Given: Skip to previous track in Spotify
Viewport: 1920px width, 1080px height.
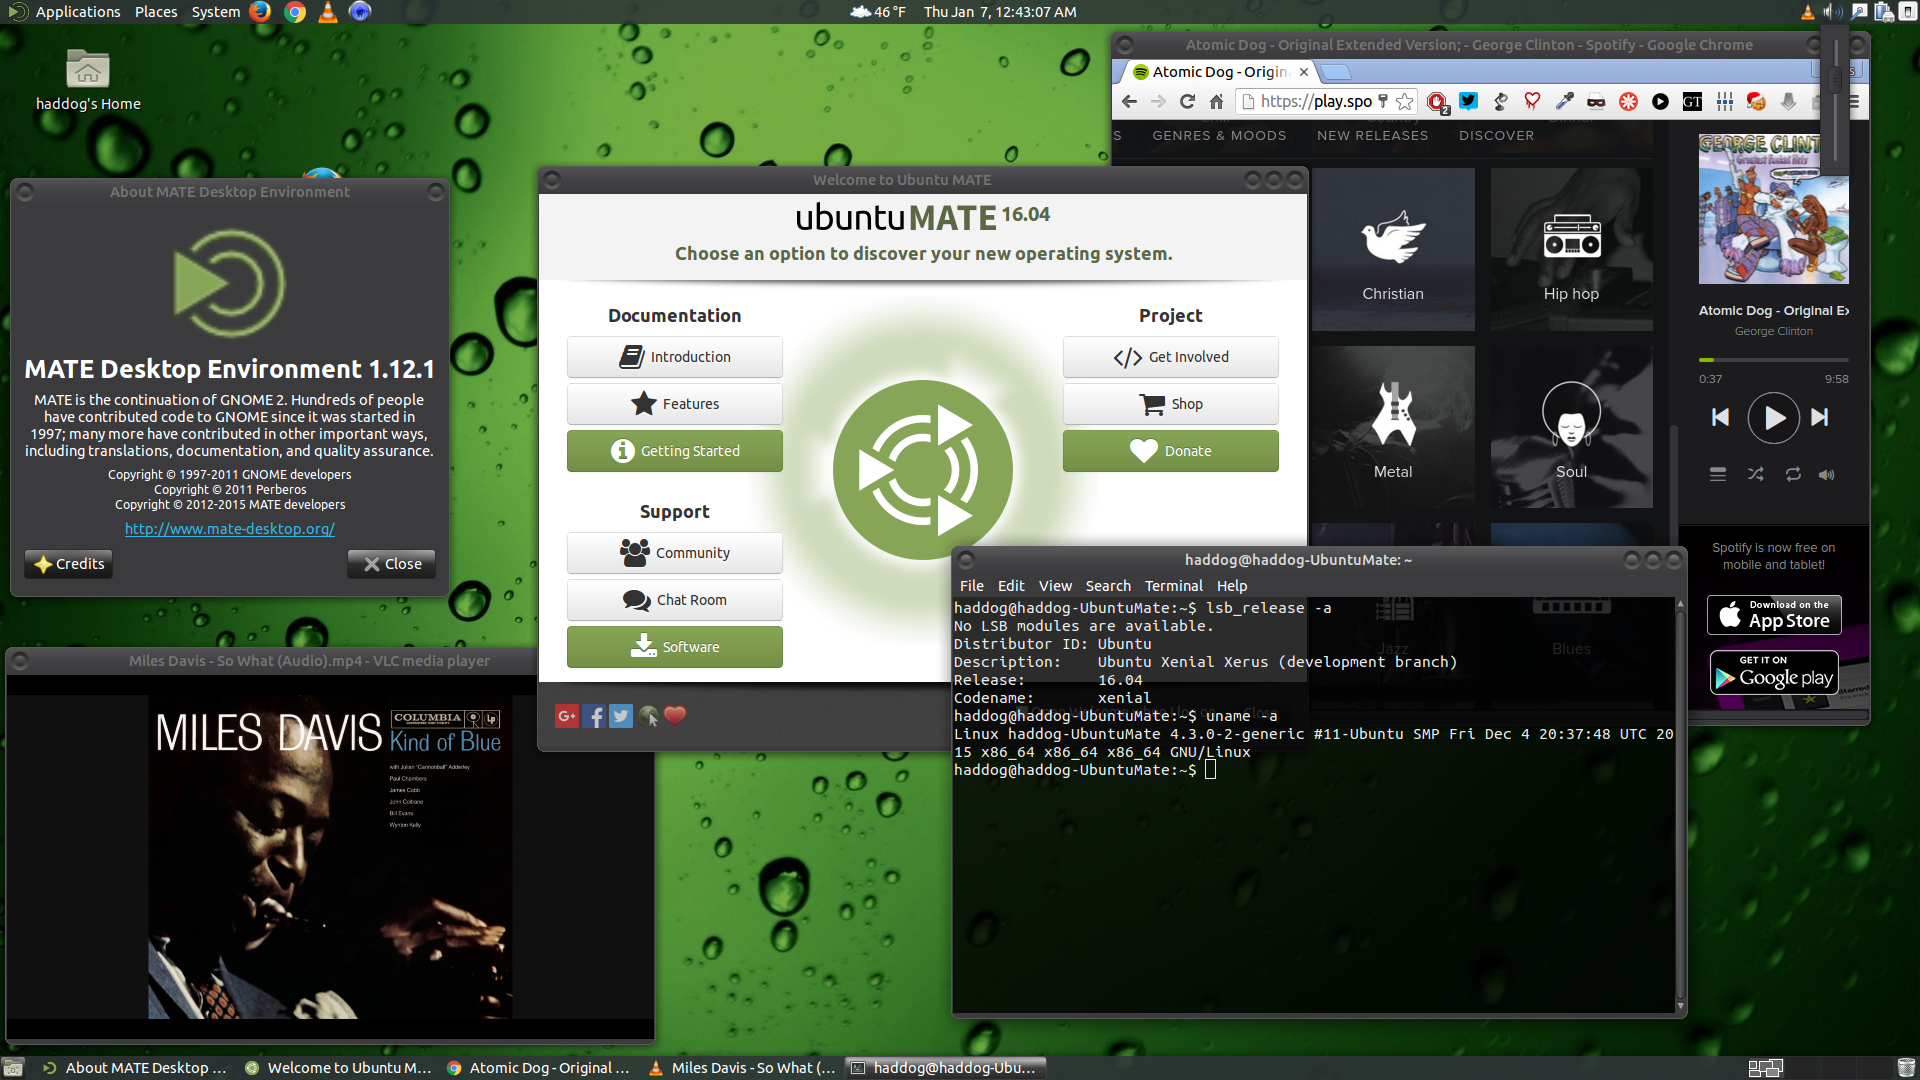Looking at the screenshot, I should (1720, 418).
